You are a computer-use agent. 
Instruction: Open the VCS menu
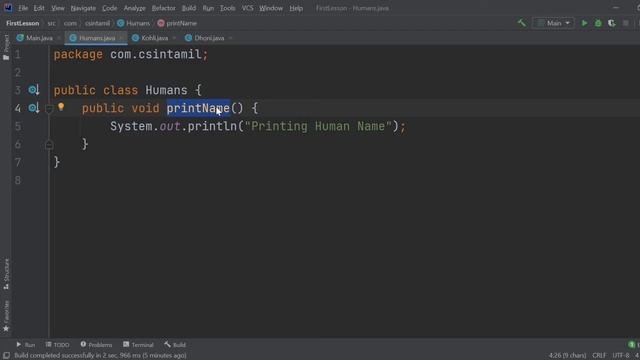coord(247,8)
